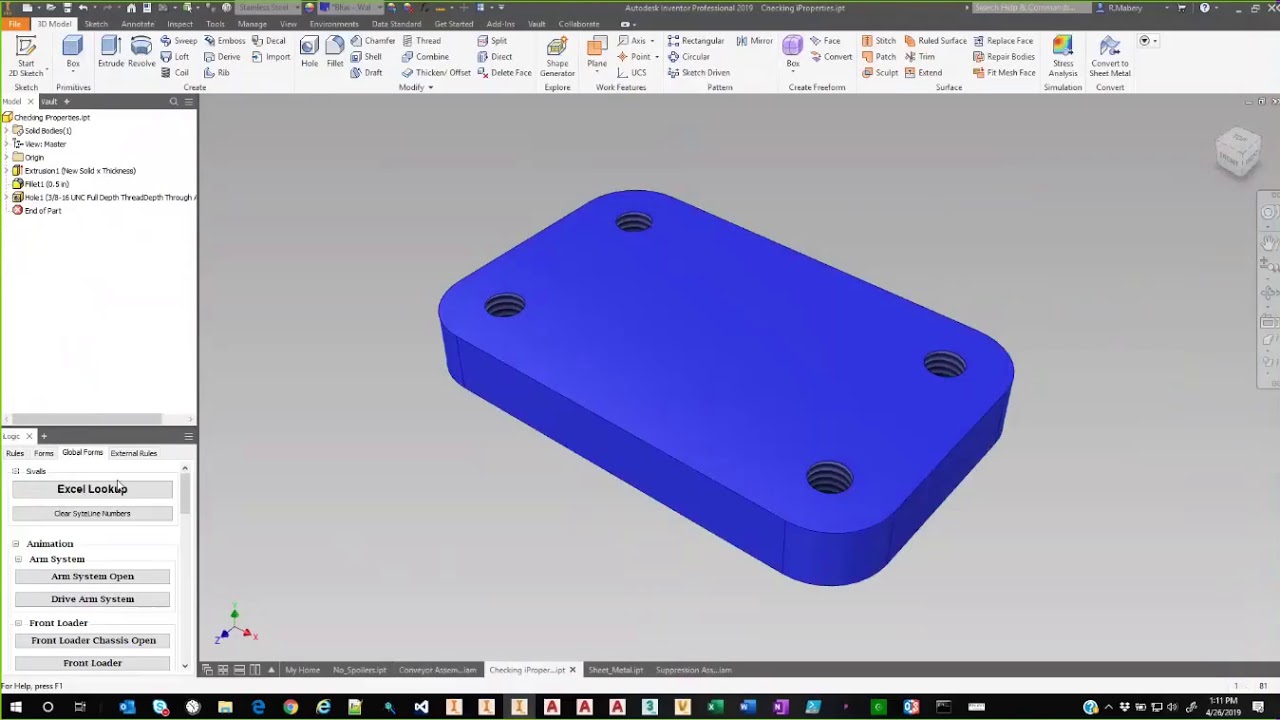Click the ViewCube in the viewport
This screenshot has height=720, width=1280.
(x=1239, y=152)
